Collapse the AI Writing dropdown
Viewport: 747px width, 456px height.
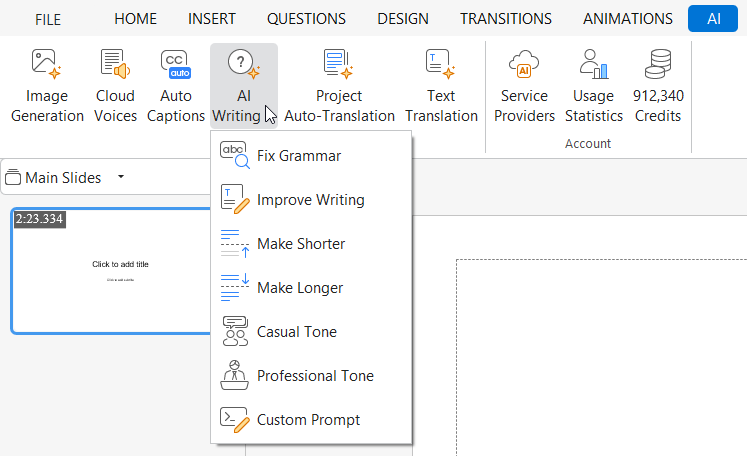243,86
